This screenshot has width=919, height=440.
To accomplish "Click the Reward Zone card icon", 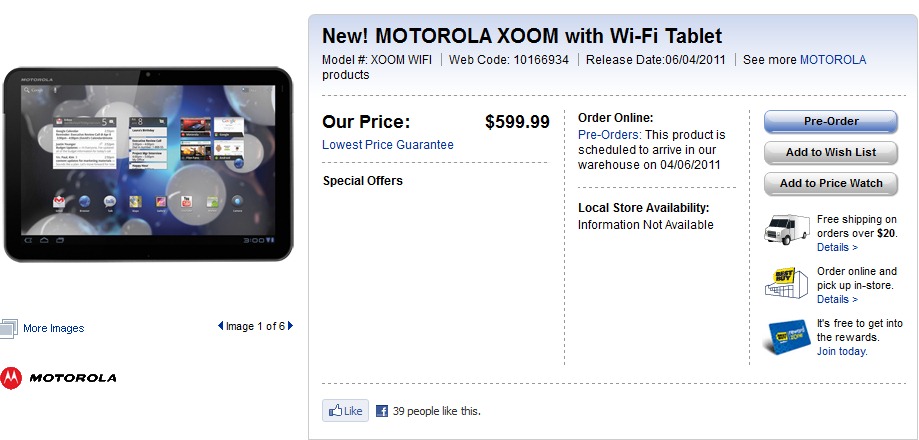I will 785,336.
